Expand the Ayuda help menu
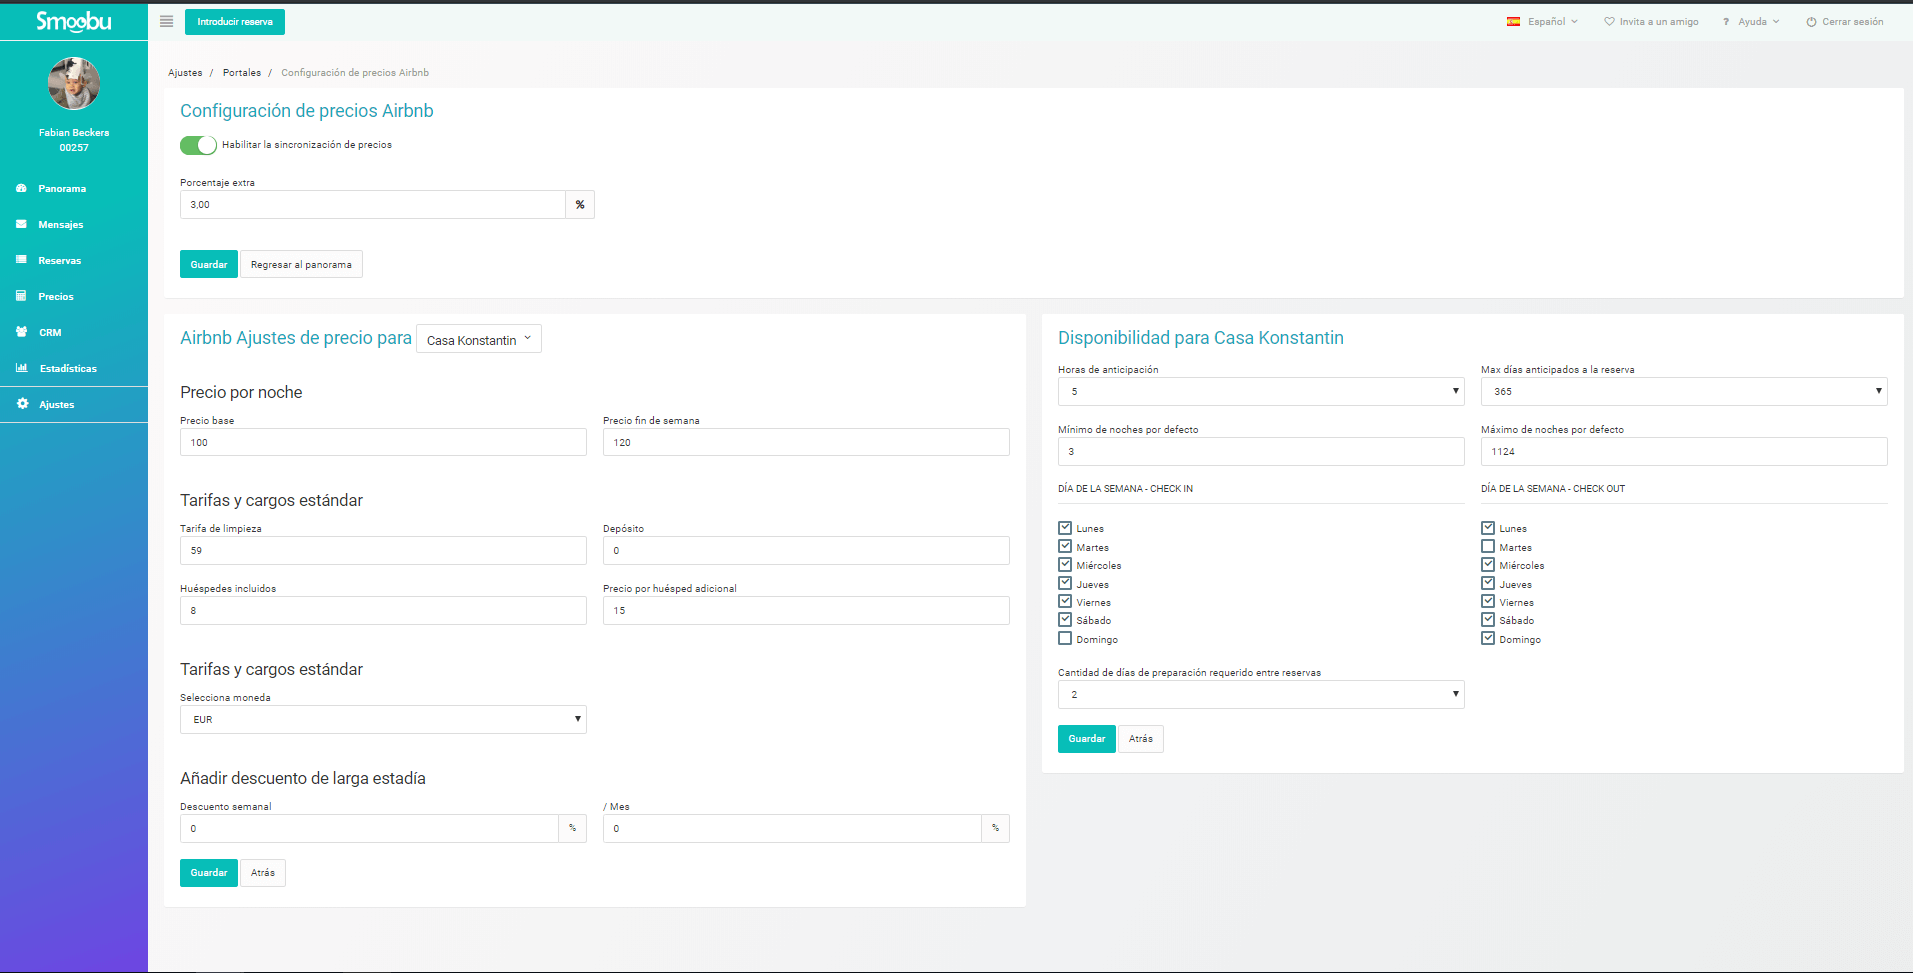Image resolution: width=1913 pixels, height=973 pixels. click(x=1752, y=21)
